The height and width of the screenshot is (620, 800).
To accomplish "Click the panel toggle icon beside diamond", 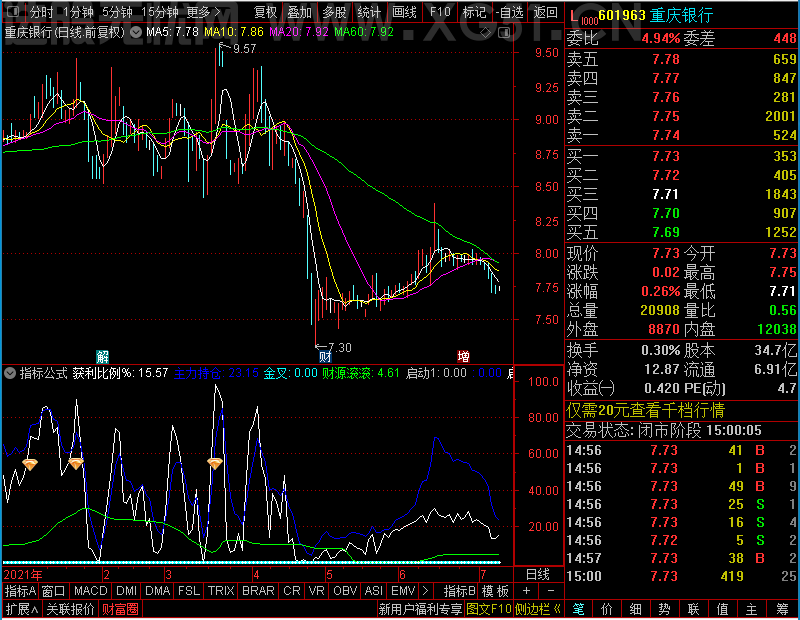I will 504,33.
